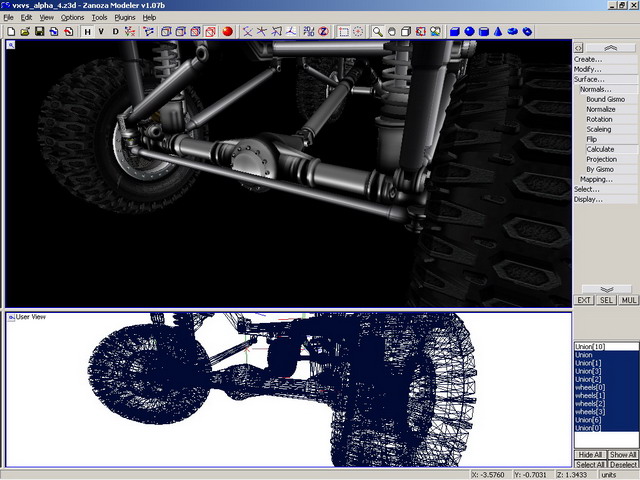This screenshot has height=480, width=640.
Task: Expand the Create... section
Action: (x=588, y=59)
